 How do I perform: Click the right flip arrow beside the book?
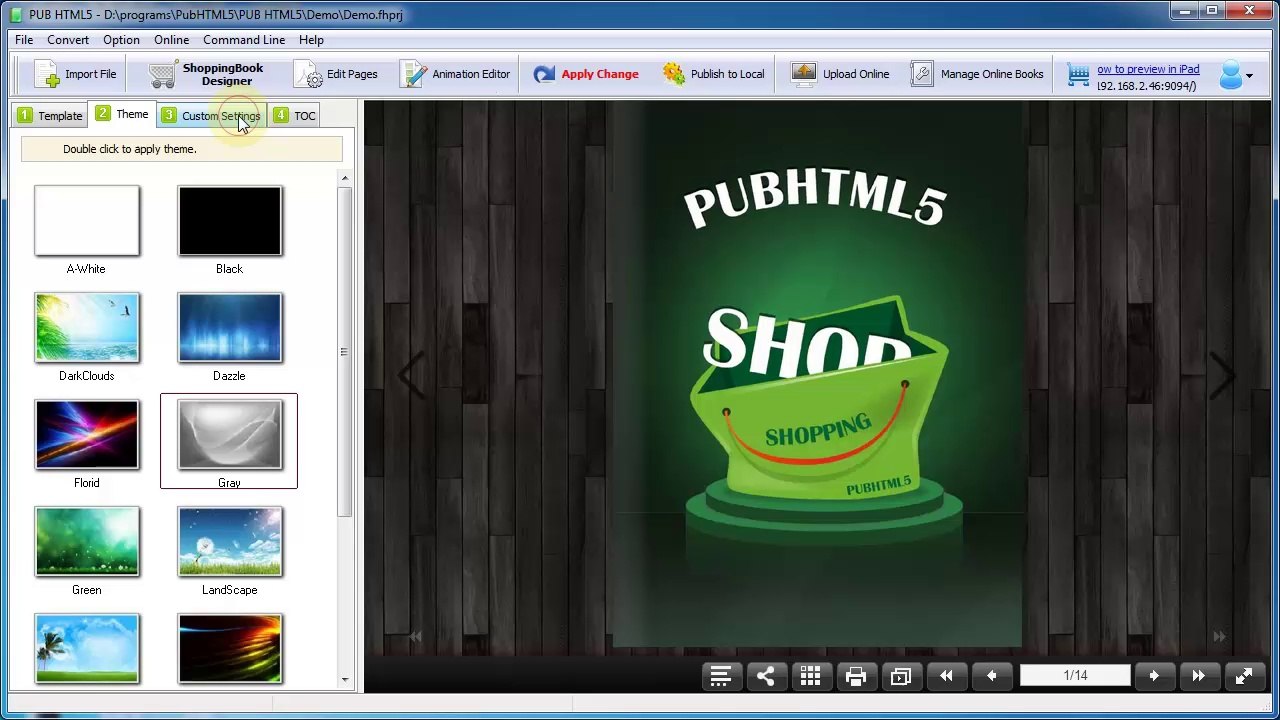1223,375
